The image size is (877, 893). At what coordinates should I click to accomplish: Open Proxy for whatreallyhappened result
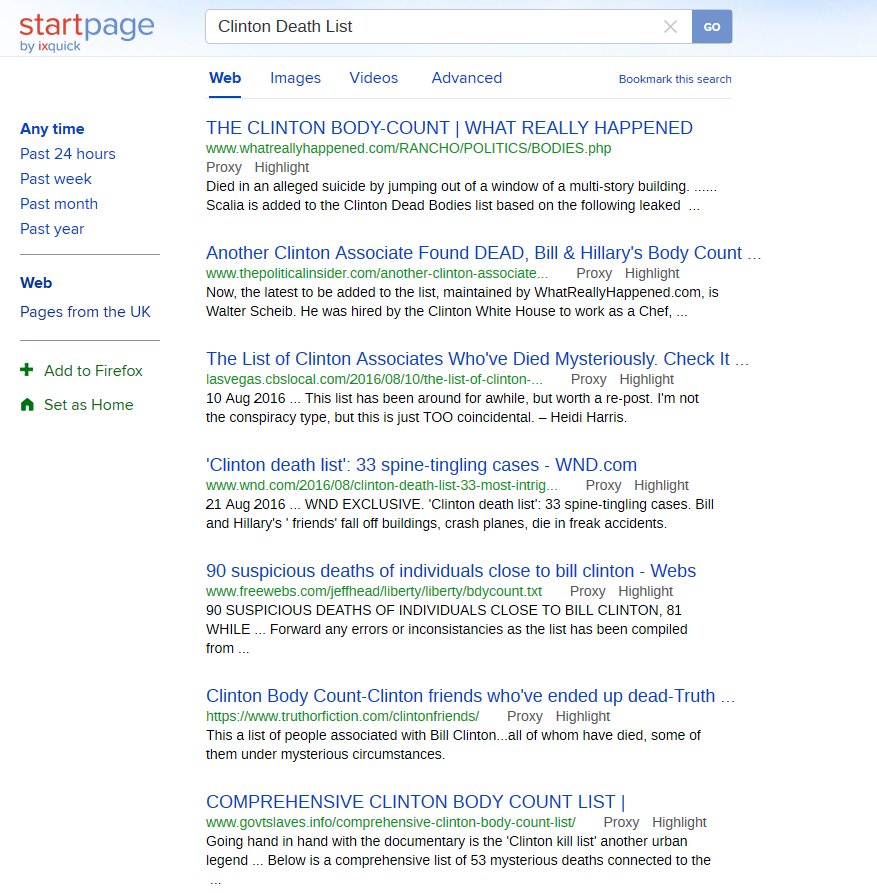point(224,167)
